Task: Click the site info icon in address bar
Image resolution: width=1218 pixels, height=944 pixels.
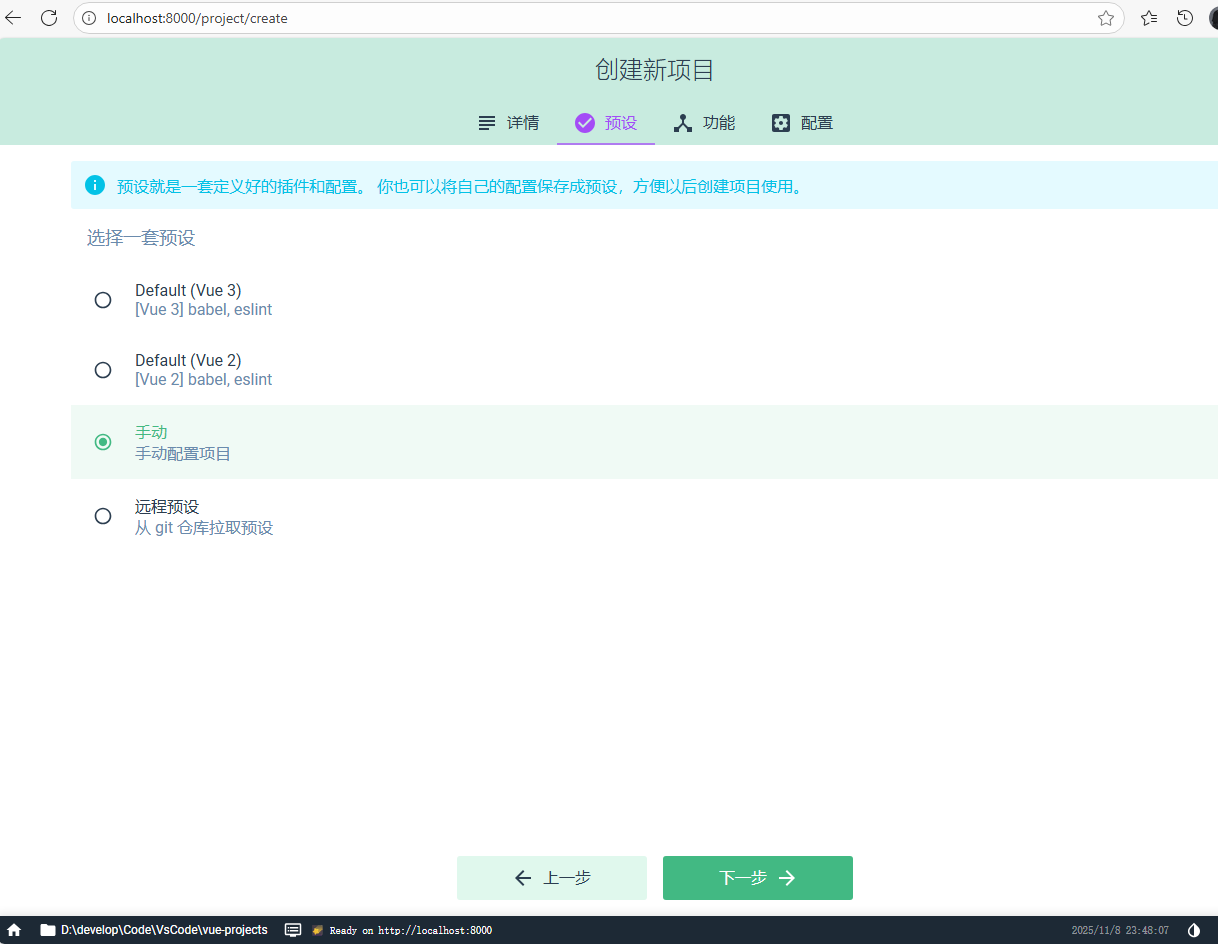Action: point(89,18)
